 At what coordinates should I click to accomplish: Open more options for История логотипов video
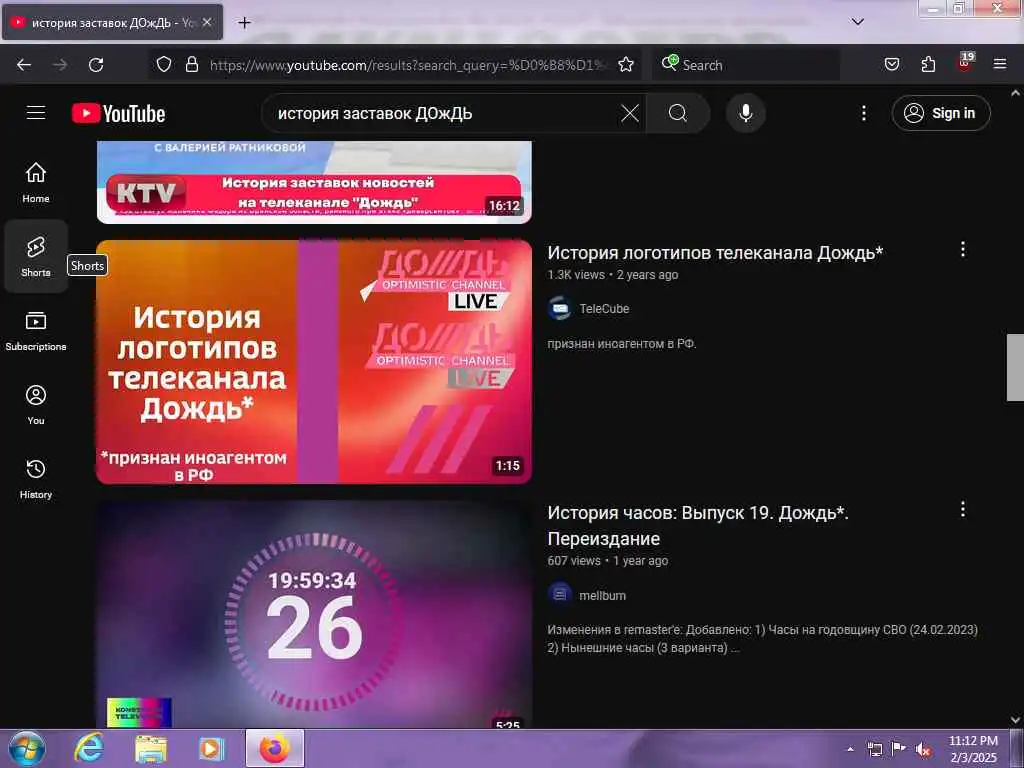963,249
